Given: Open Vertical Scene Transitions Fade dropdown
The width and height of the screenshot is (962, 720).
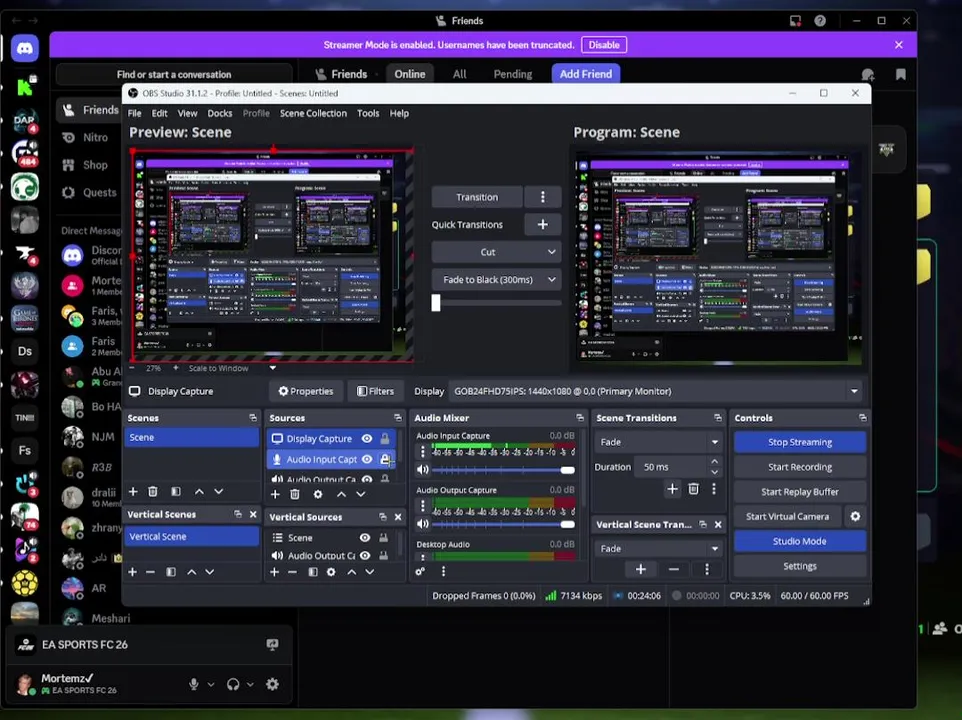Looking at the screenshot, I should 658,548.
